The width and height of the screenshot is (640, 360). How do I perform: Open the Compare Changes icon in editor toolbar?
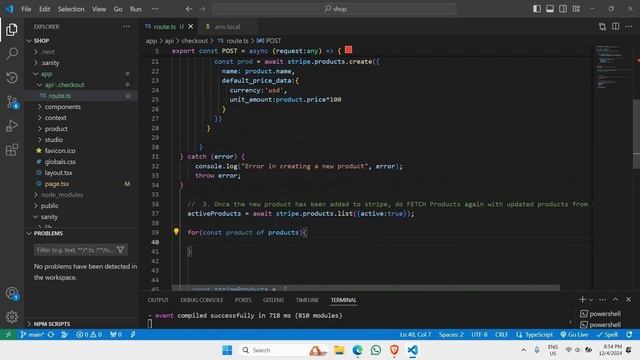click(x=602, y=27)
